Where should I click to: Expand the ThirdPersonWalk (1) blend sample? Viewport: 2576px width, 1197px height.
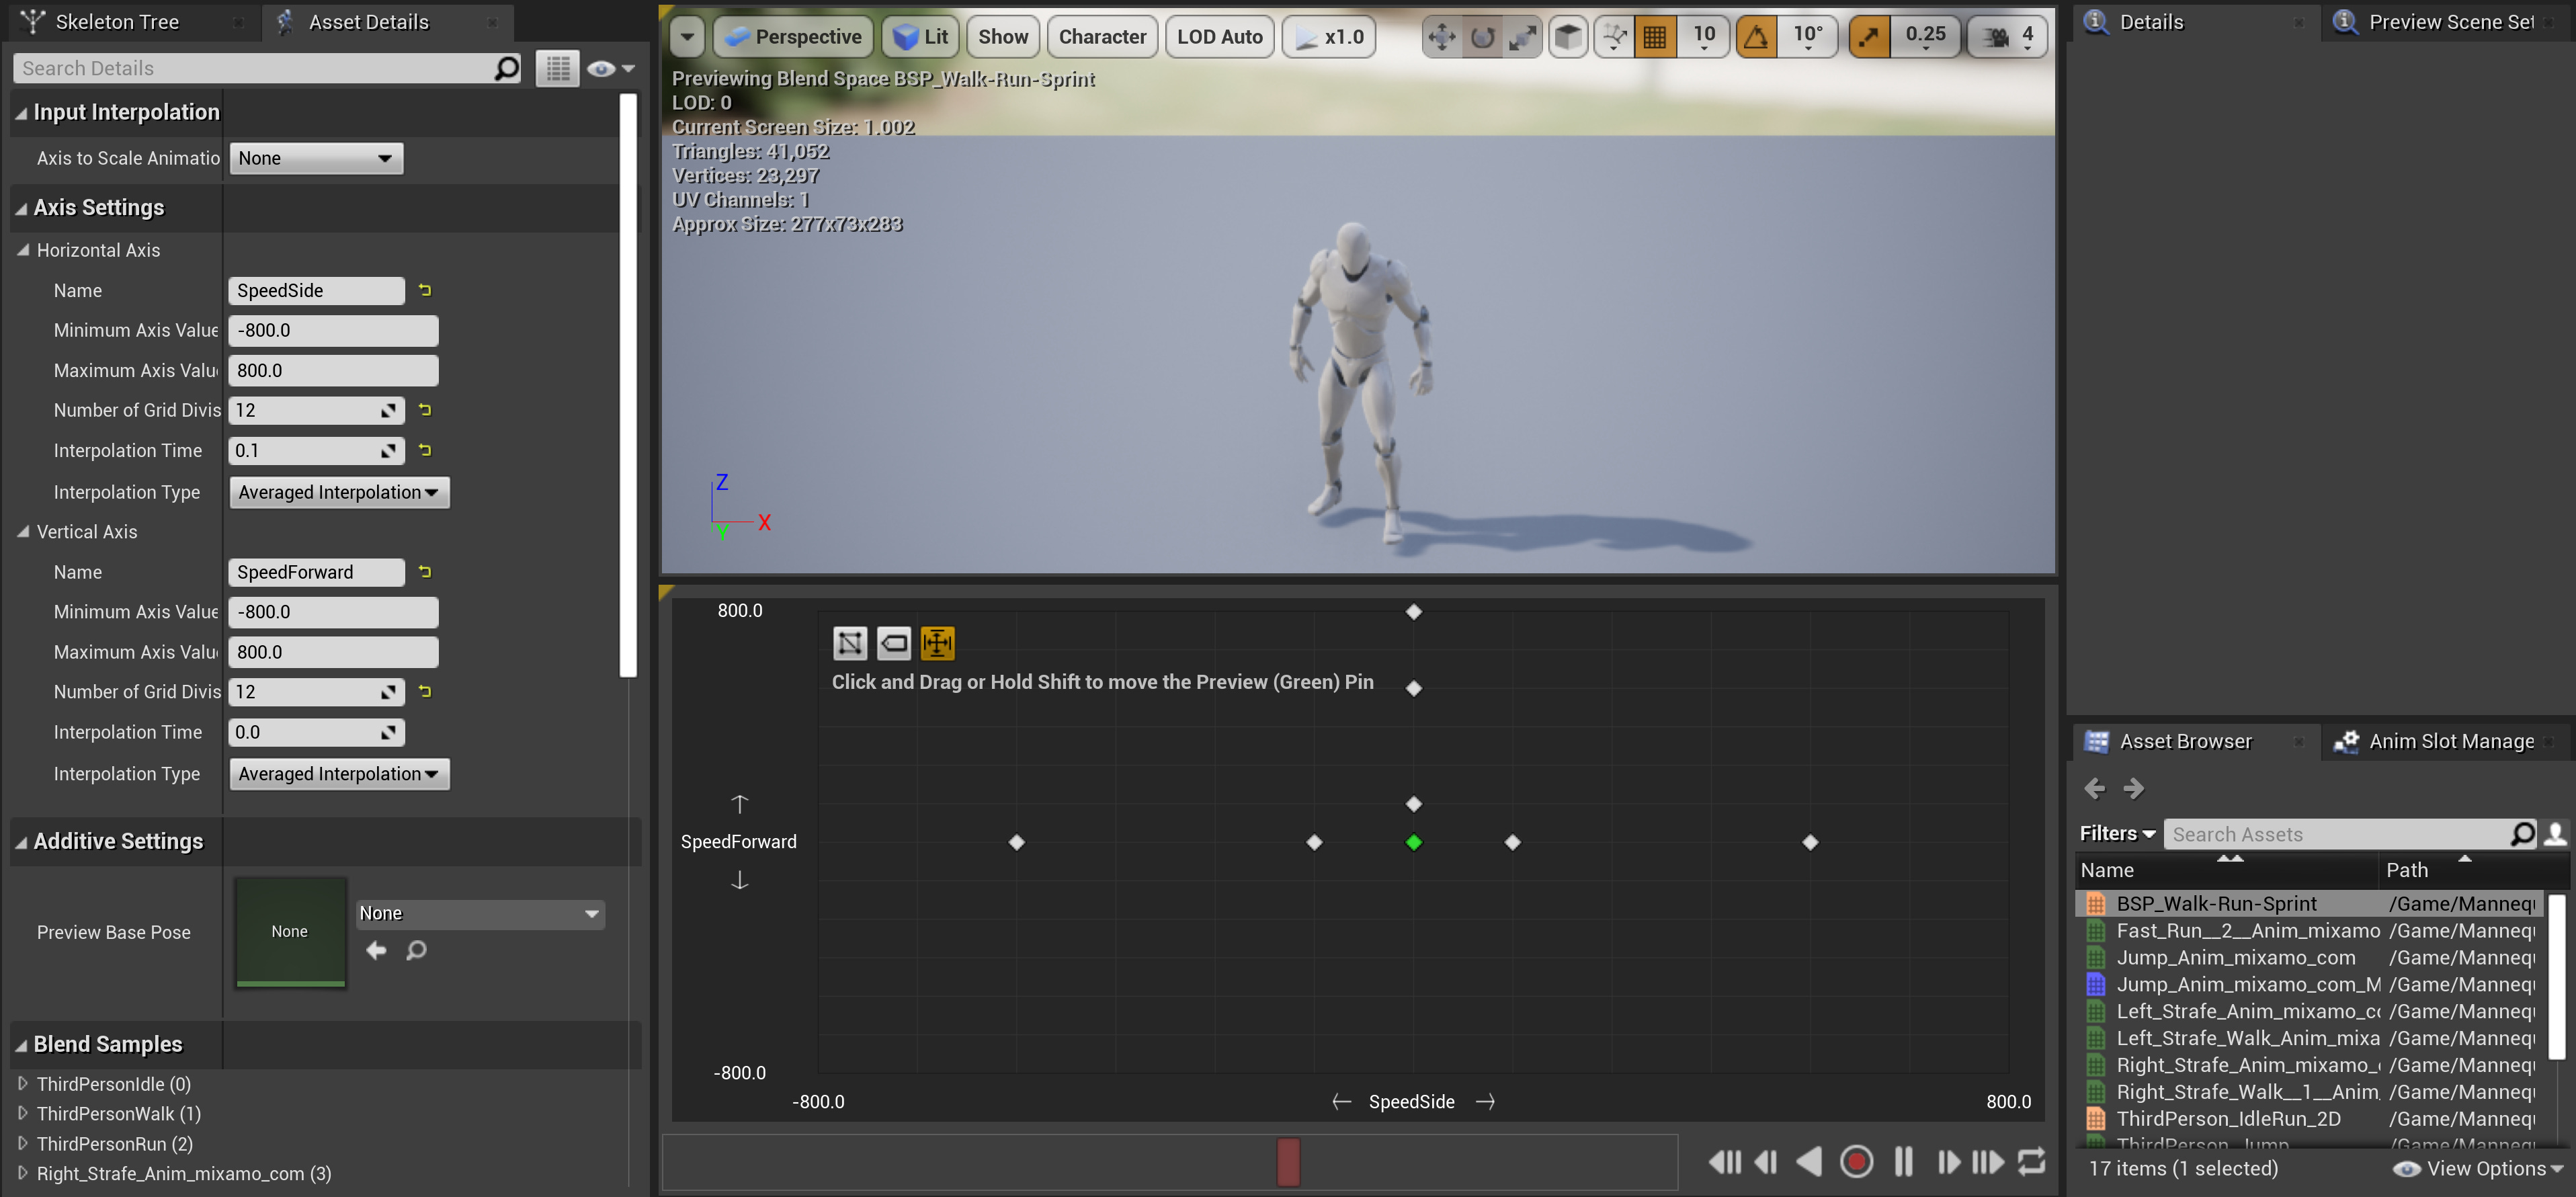pyautogui.click(x=23, y=1113)
